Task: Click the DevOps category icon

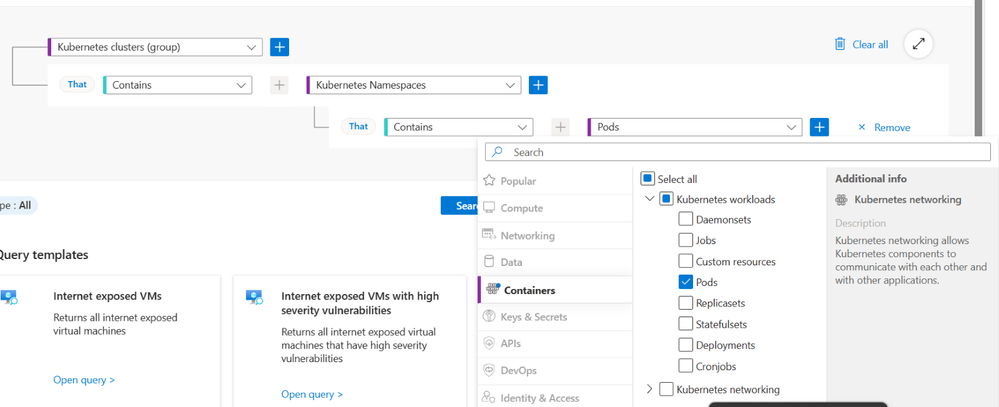Action: coord(489,370)
